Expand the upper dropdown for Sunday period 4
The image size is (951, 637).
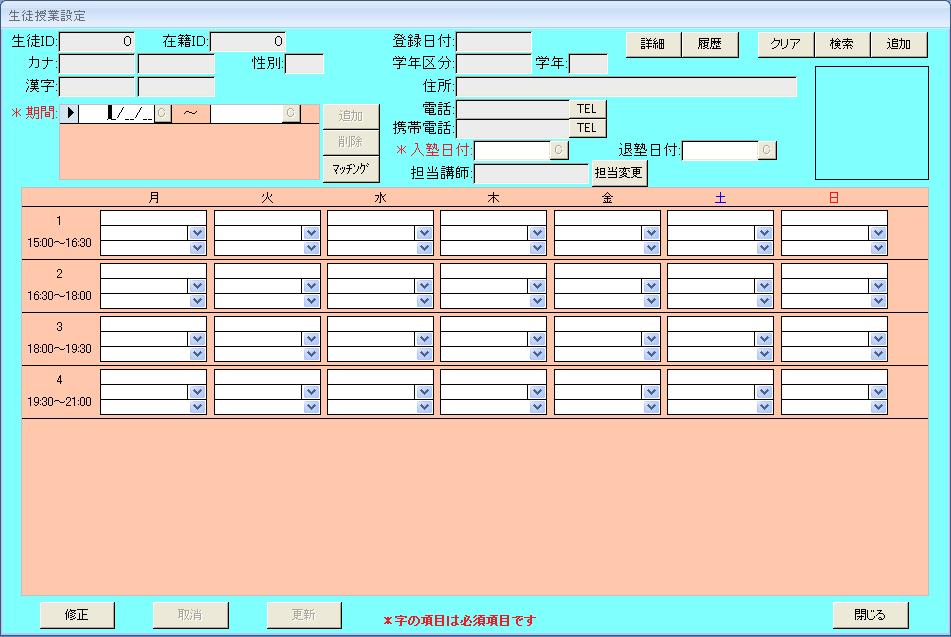(878, 393)
